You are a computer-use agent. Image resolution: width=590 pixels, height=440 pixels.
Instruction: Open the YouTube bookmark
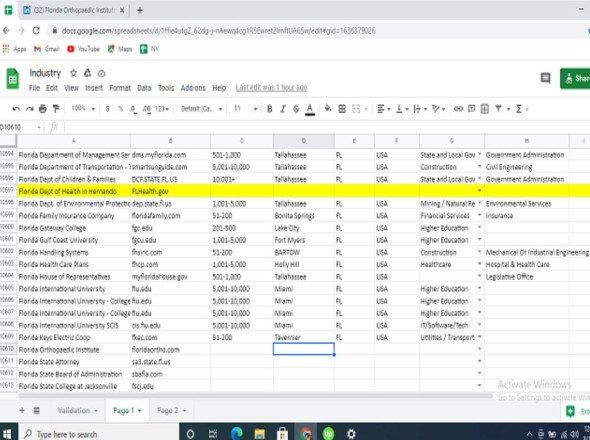[x=83, y=49]
